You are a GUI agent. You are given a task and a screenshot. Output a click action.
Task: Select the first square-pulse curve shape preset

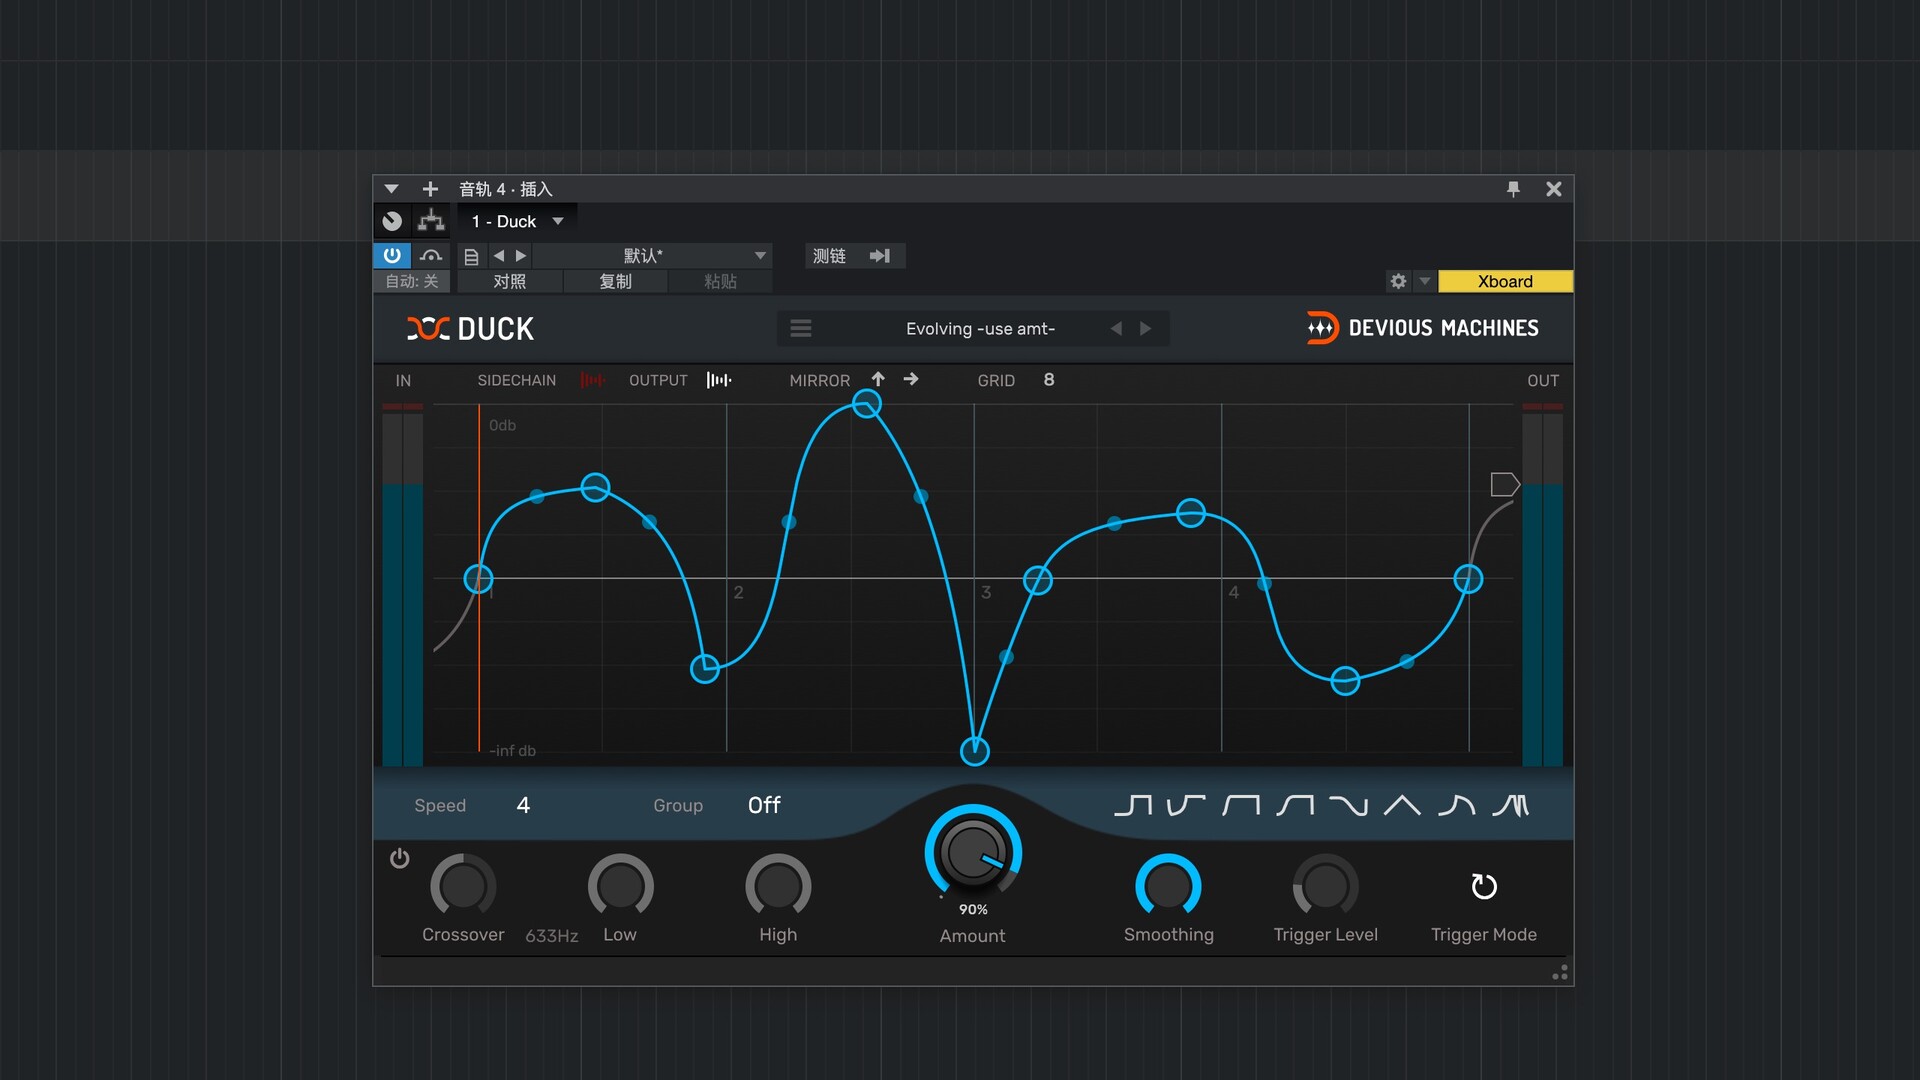[x=1133, y=805]
